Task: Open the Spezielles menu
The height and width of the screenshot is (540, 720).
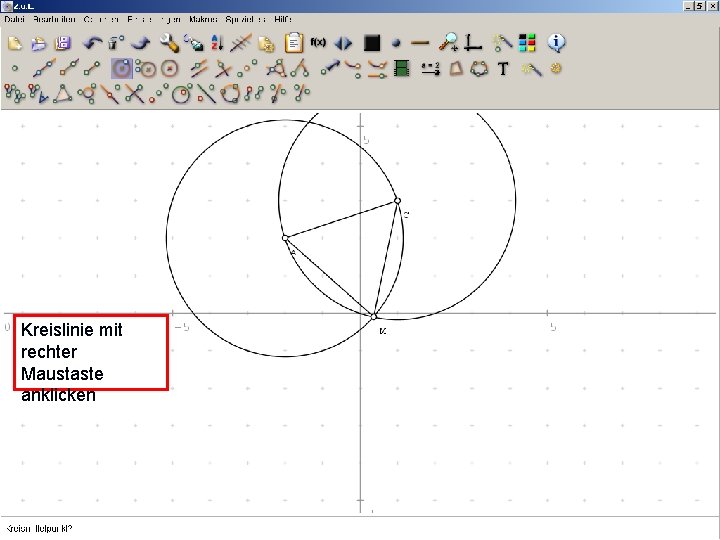Action: (x=246, y=19)
